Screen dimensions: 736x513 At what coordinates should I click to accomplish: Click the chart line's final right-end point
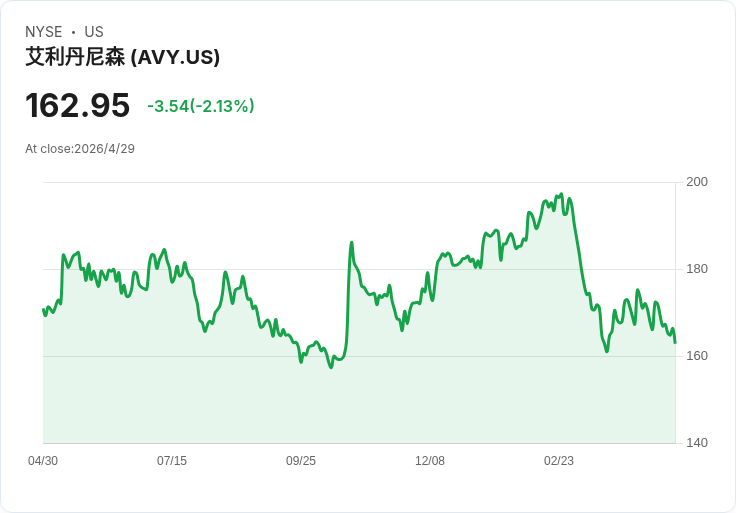pos(675,342)
